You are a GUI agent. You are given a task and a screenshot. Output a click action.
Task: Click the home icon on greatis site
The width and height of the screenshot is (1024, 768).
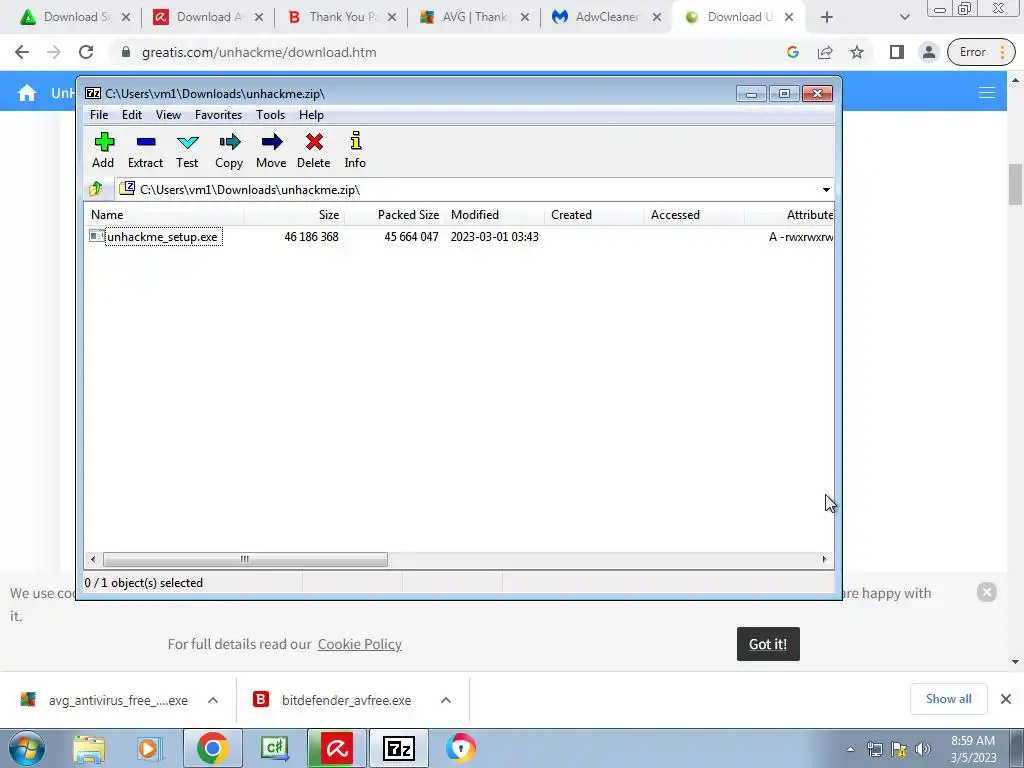click(27, 93)
